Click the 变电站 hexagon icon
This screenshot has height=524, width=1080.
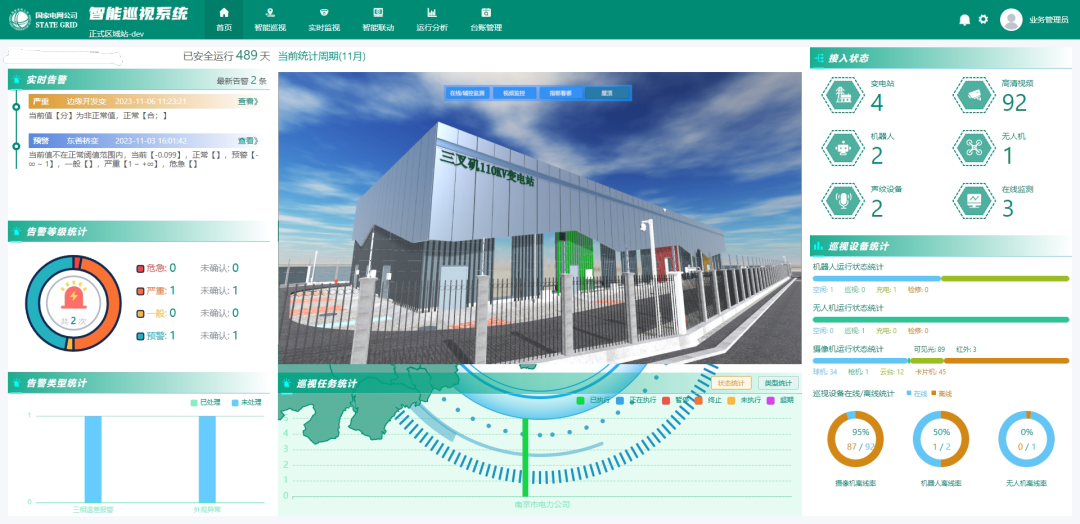843,95
